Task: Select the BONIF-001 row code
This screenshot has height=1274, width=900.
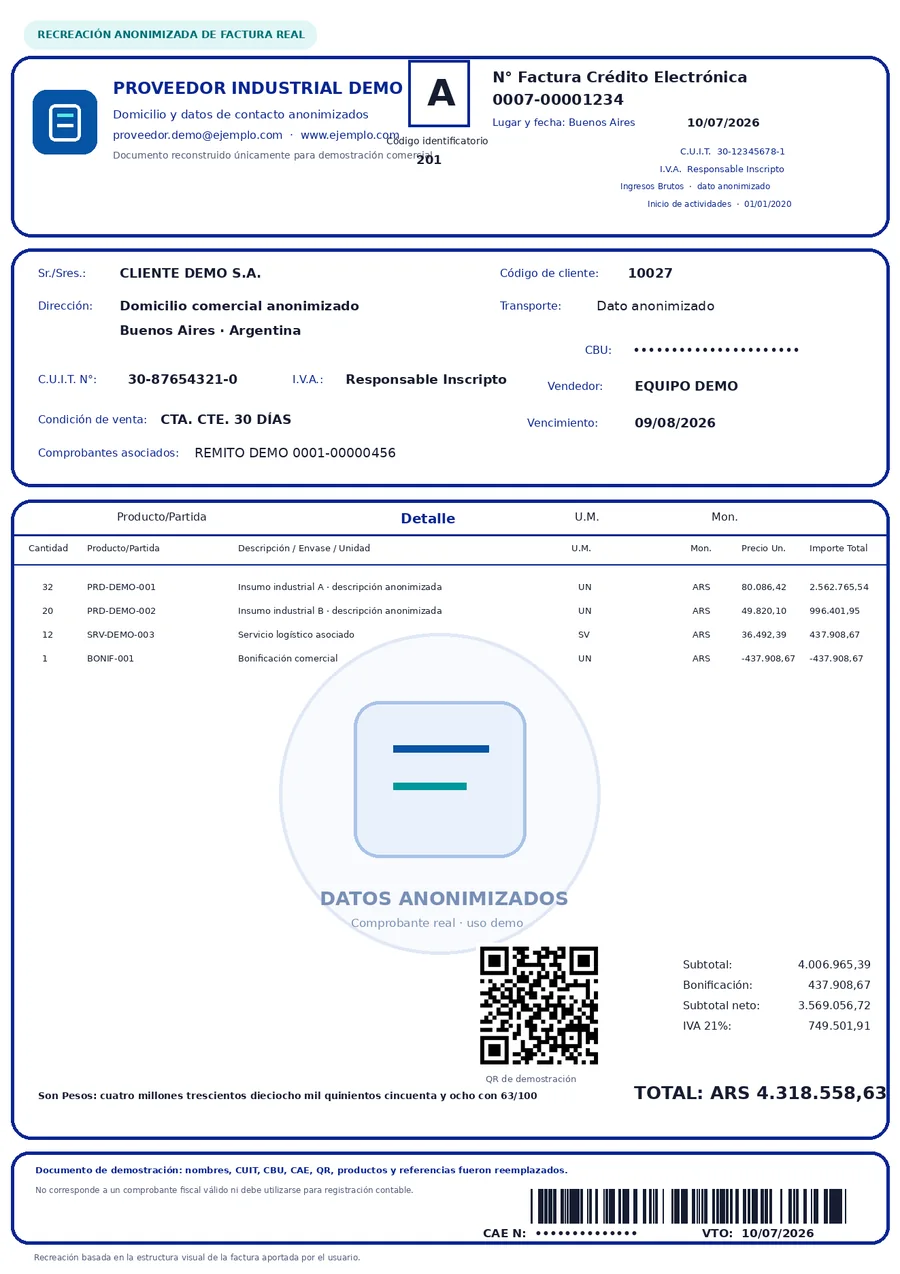Action: tap(110, 659)
